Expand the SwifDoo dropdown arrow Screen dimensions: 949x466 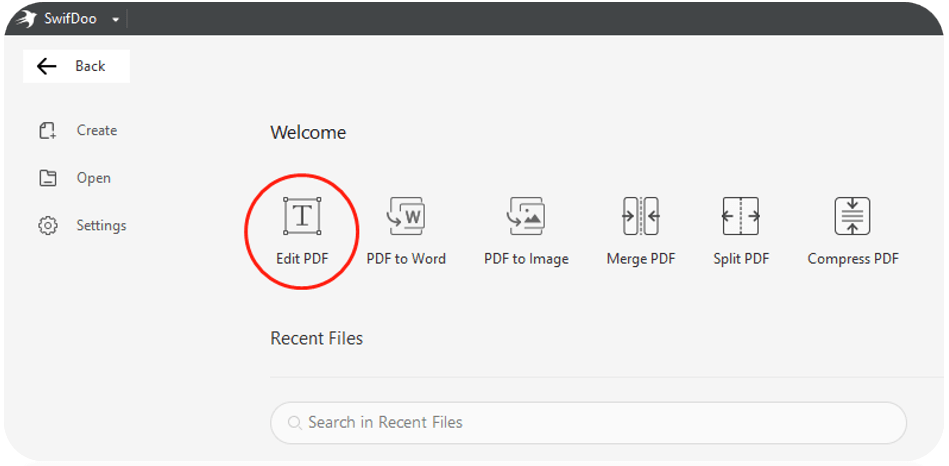click(x=116, y=20)
